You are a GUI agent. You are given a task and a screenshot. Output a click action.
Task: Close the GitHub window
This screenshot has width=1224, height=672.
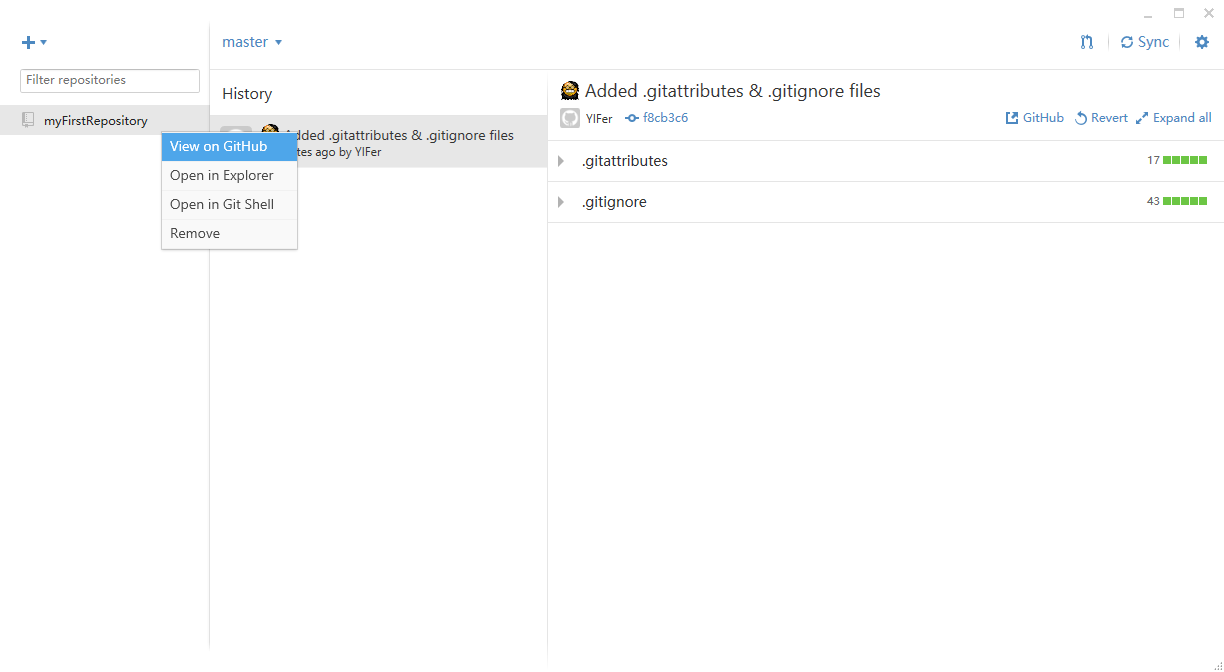1209,13
